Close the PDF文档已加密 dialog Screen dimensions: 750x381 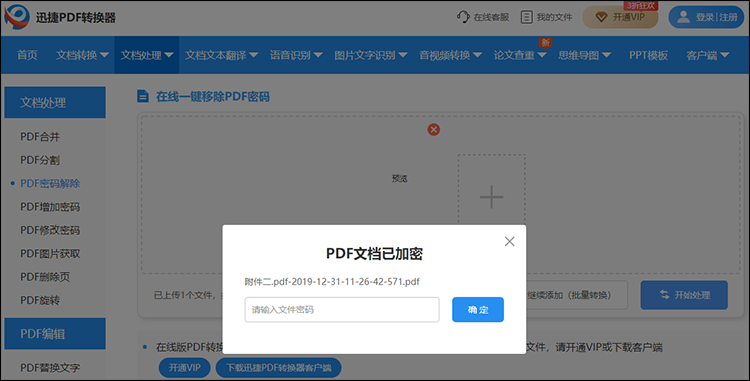(509, 241)
